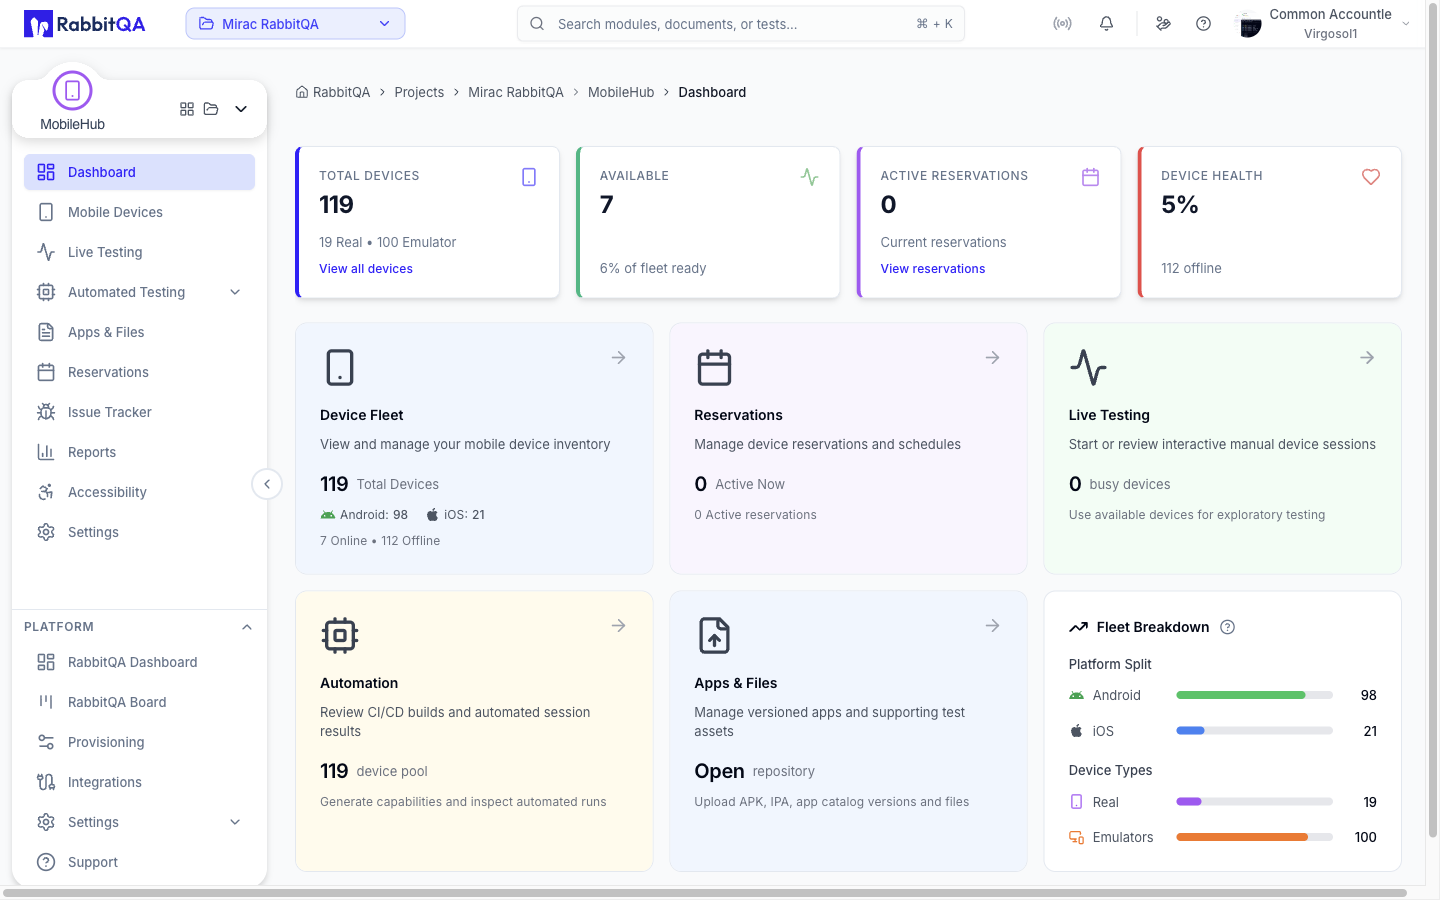Click the Android platform split bar

(x=1255, y=695)
